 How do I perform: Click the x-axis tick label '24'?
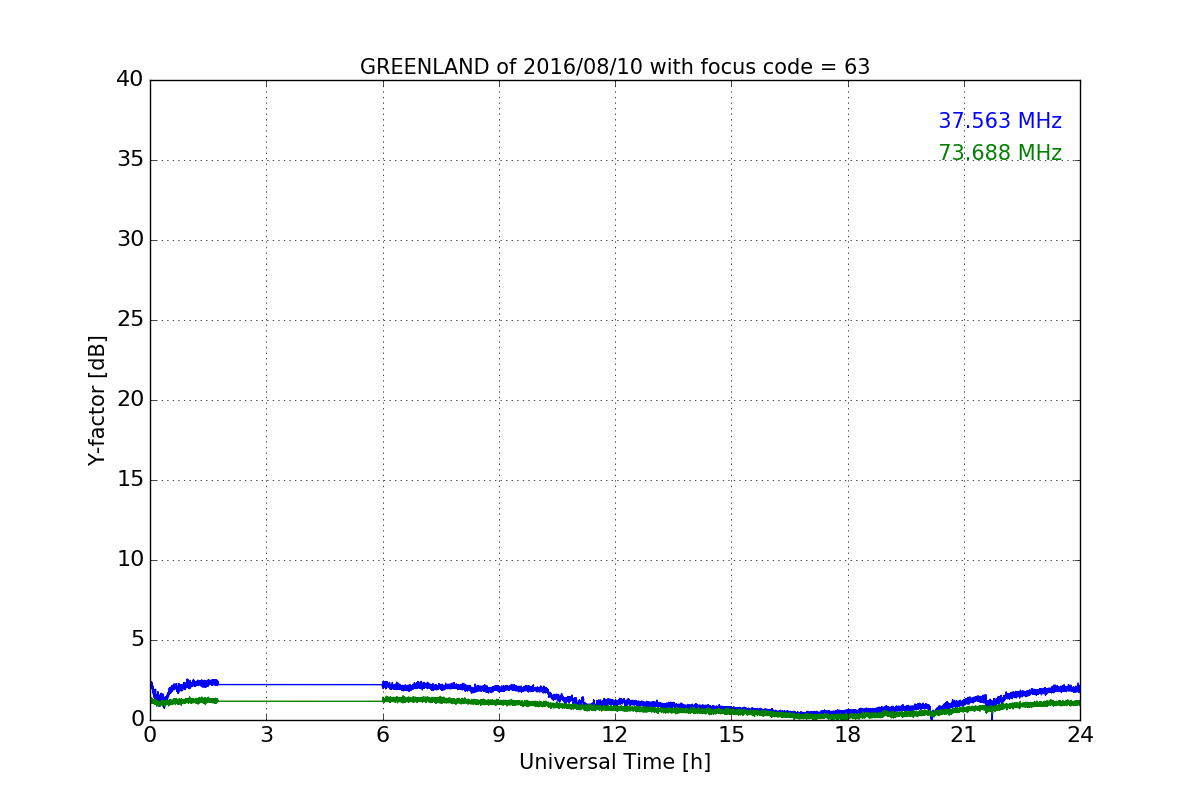pyautogui.click(x=1080, y=735)
